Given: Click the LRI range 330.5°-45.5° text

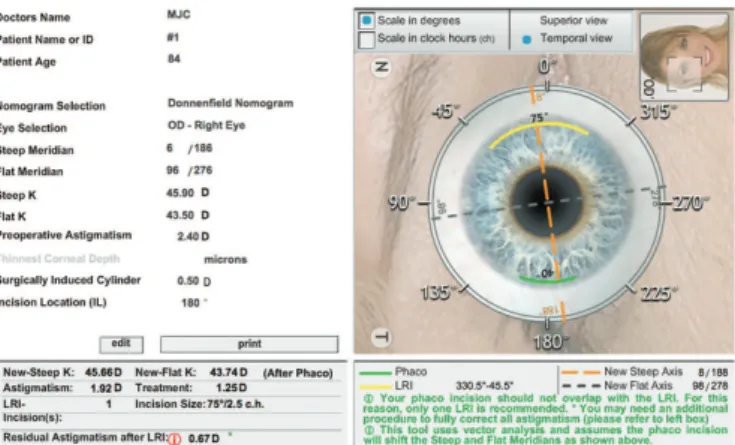Looking at the screenshot, I should [x=485, y=386].
